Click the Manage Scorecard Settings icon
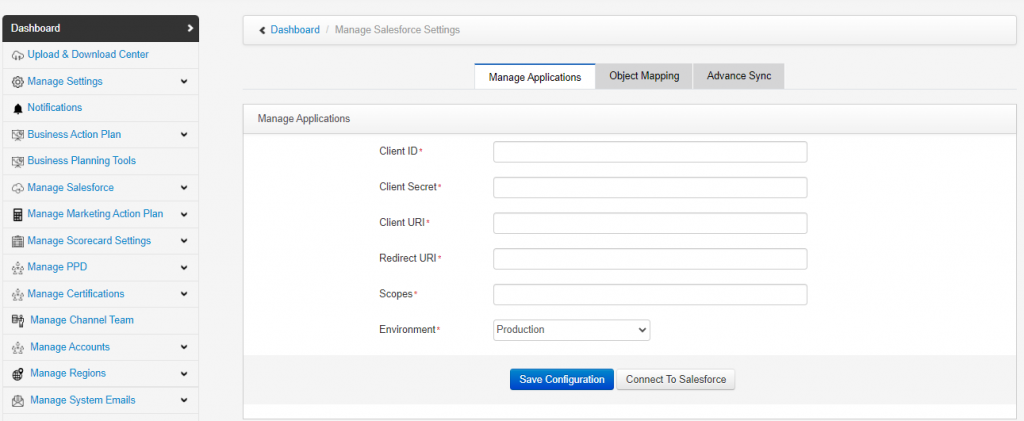This screenshot has height=421, width=1024. coord(18,241)
